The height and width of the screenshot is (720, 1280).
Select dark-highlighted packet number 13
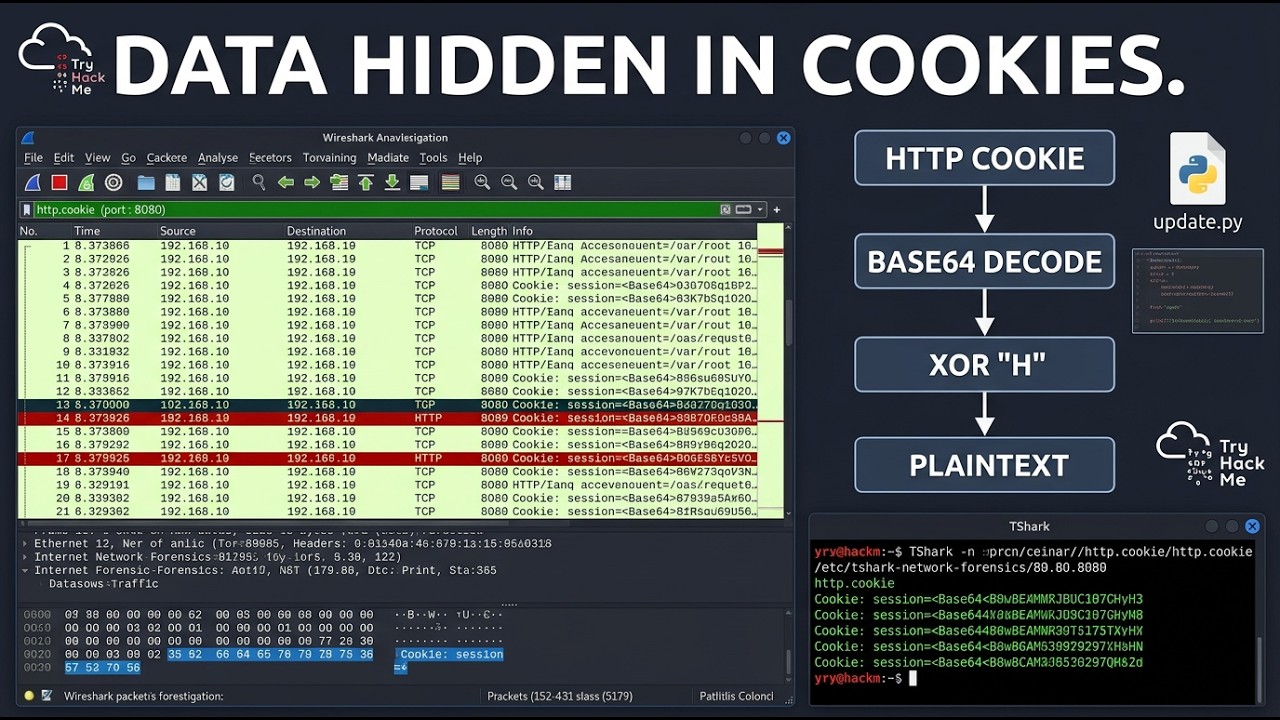click(x=388, y=405)
